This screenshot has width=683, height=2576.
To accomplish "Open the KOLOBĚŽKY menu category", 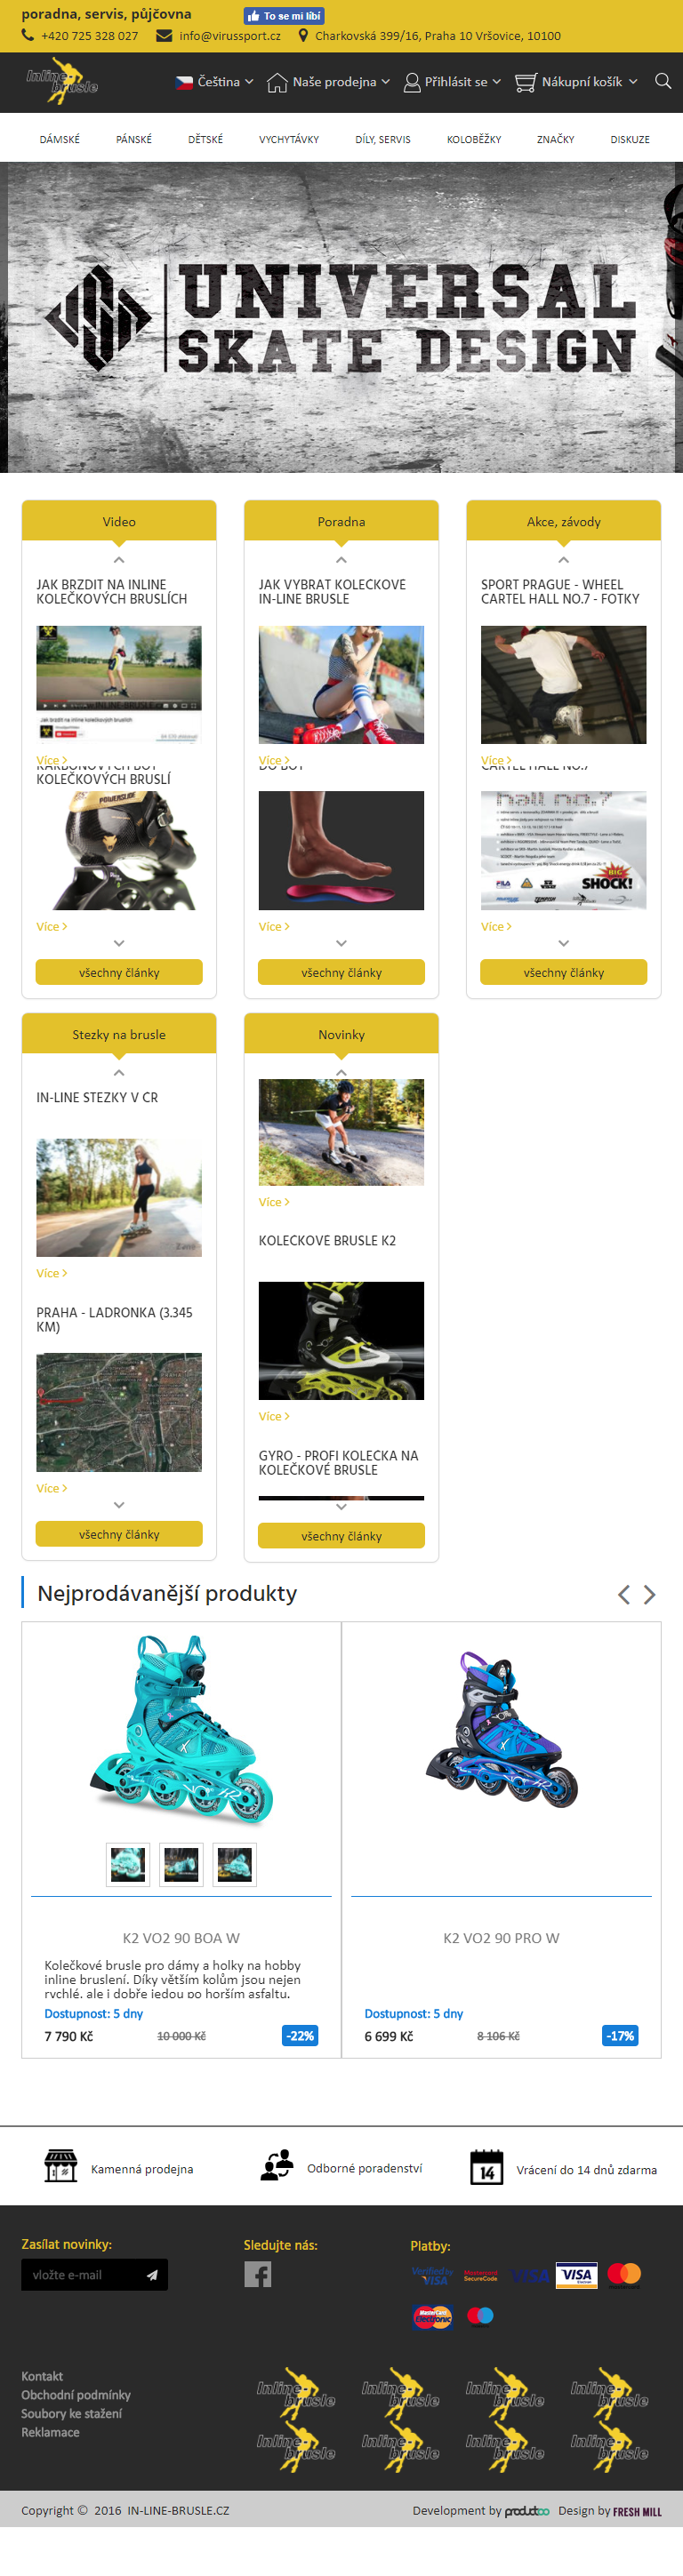I will coord(474,139).
